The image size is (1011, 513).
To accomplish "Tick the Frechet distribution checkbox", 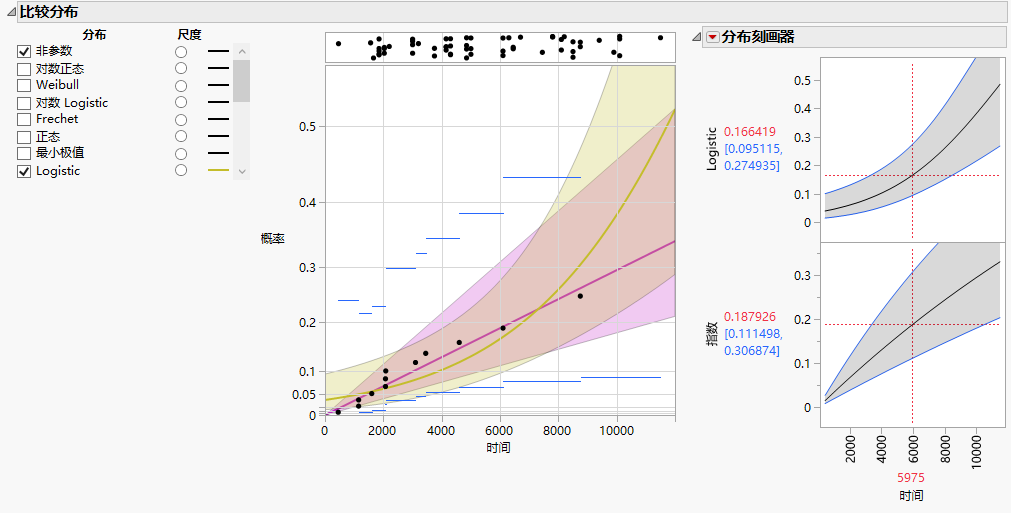I will click(24, 120).
